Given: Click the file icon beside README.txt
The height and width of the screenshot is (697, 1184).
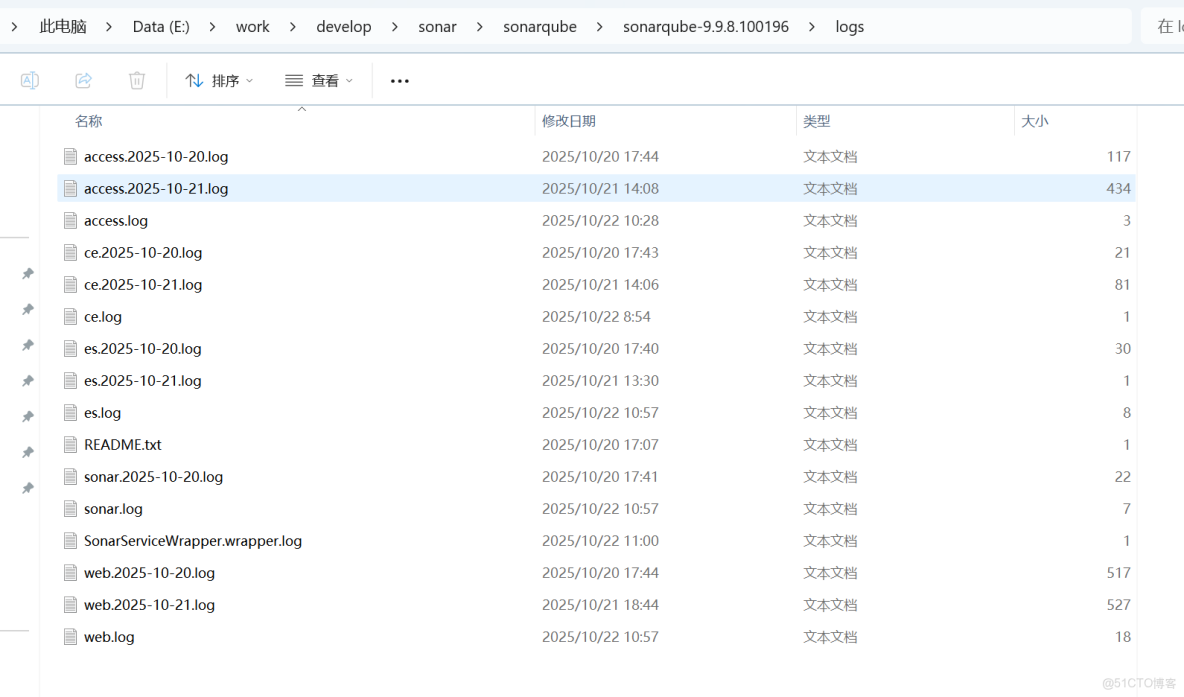Looking at the screenshot, I should (70, 444).
